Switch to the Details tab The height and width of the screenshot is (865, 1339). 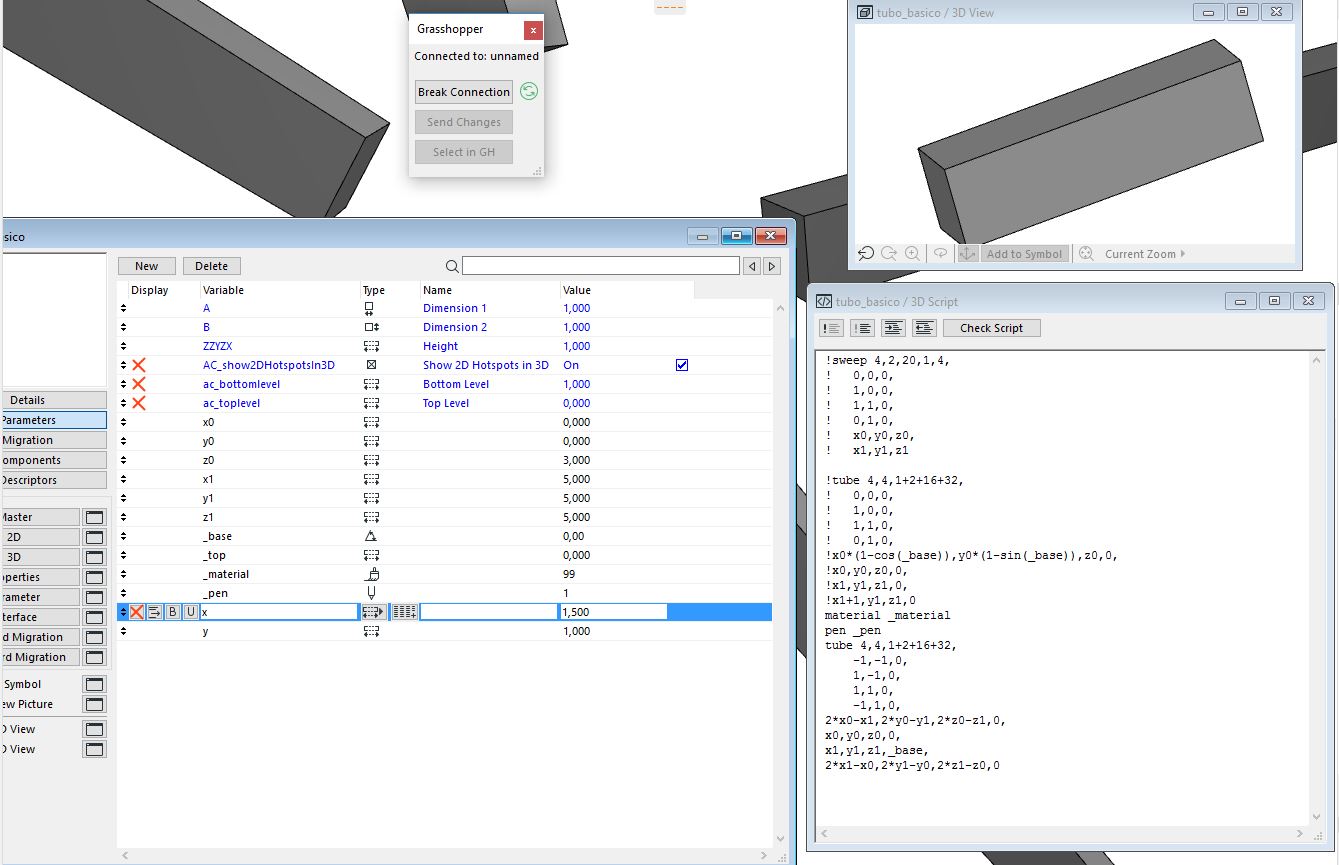coord(28,400)
